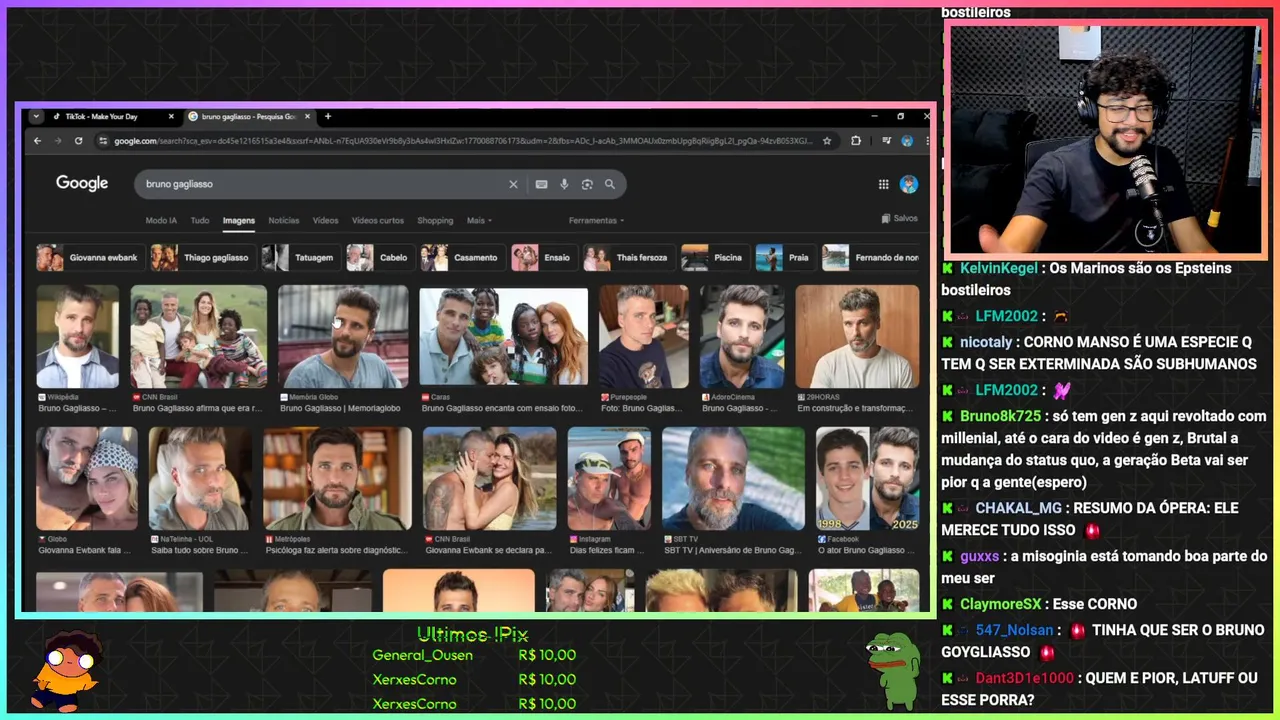Open the Facebook 1998-2025 image result
The width and height of the screenshot is (1280, 720).
pyautogui.click(x=867, y=479)
